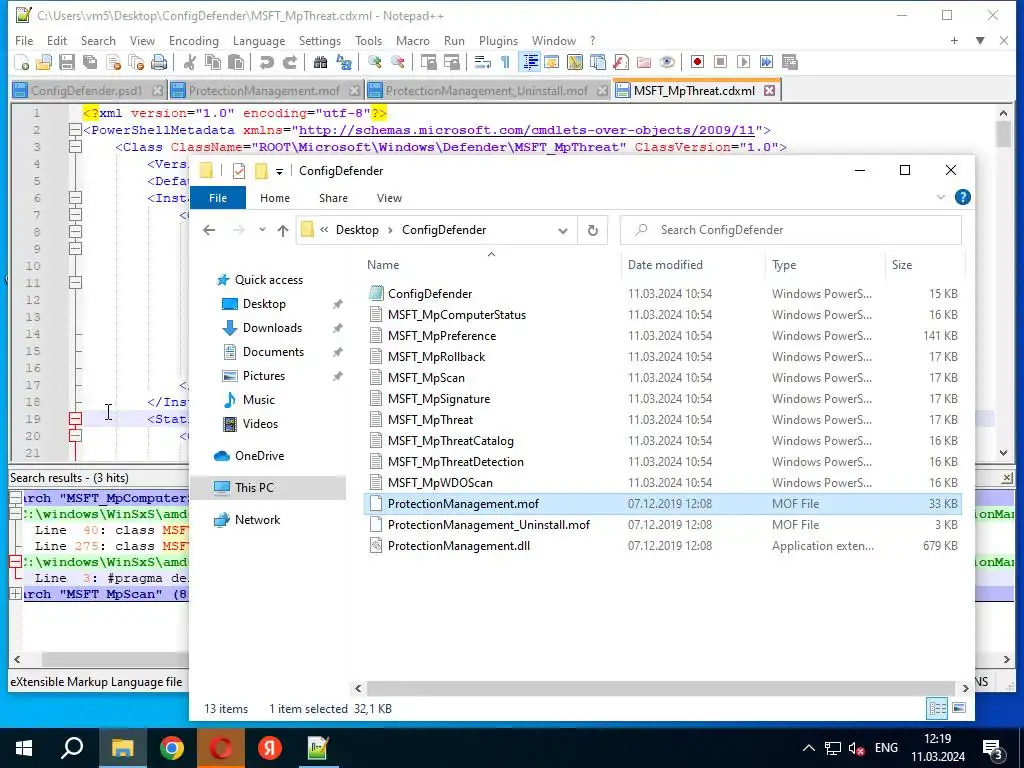Close the MSFT_MpThreat.cdxml tab

pos(769,91)
